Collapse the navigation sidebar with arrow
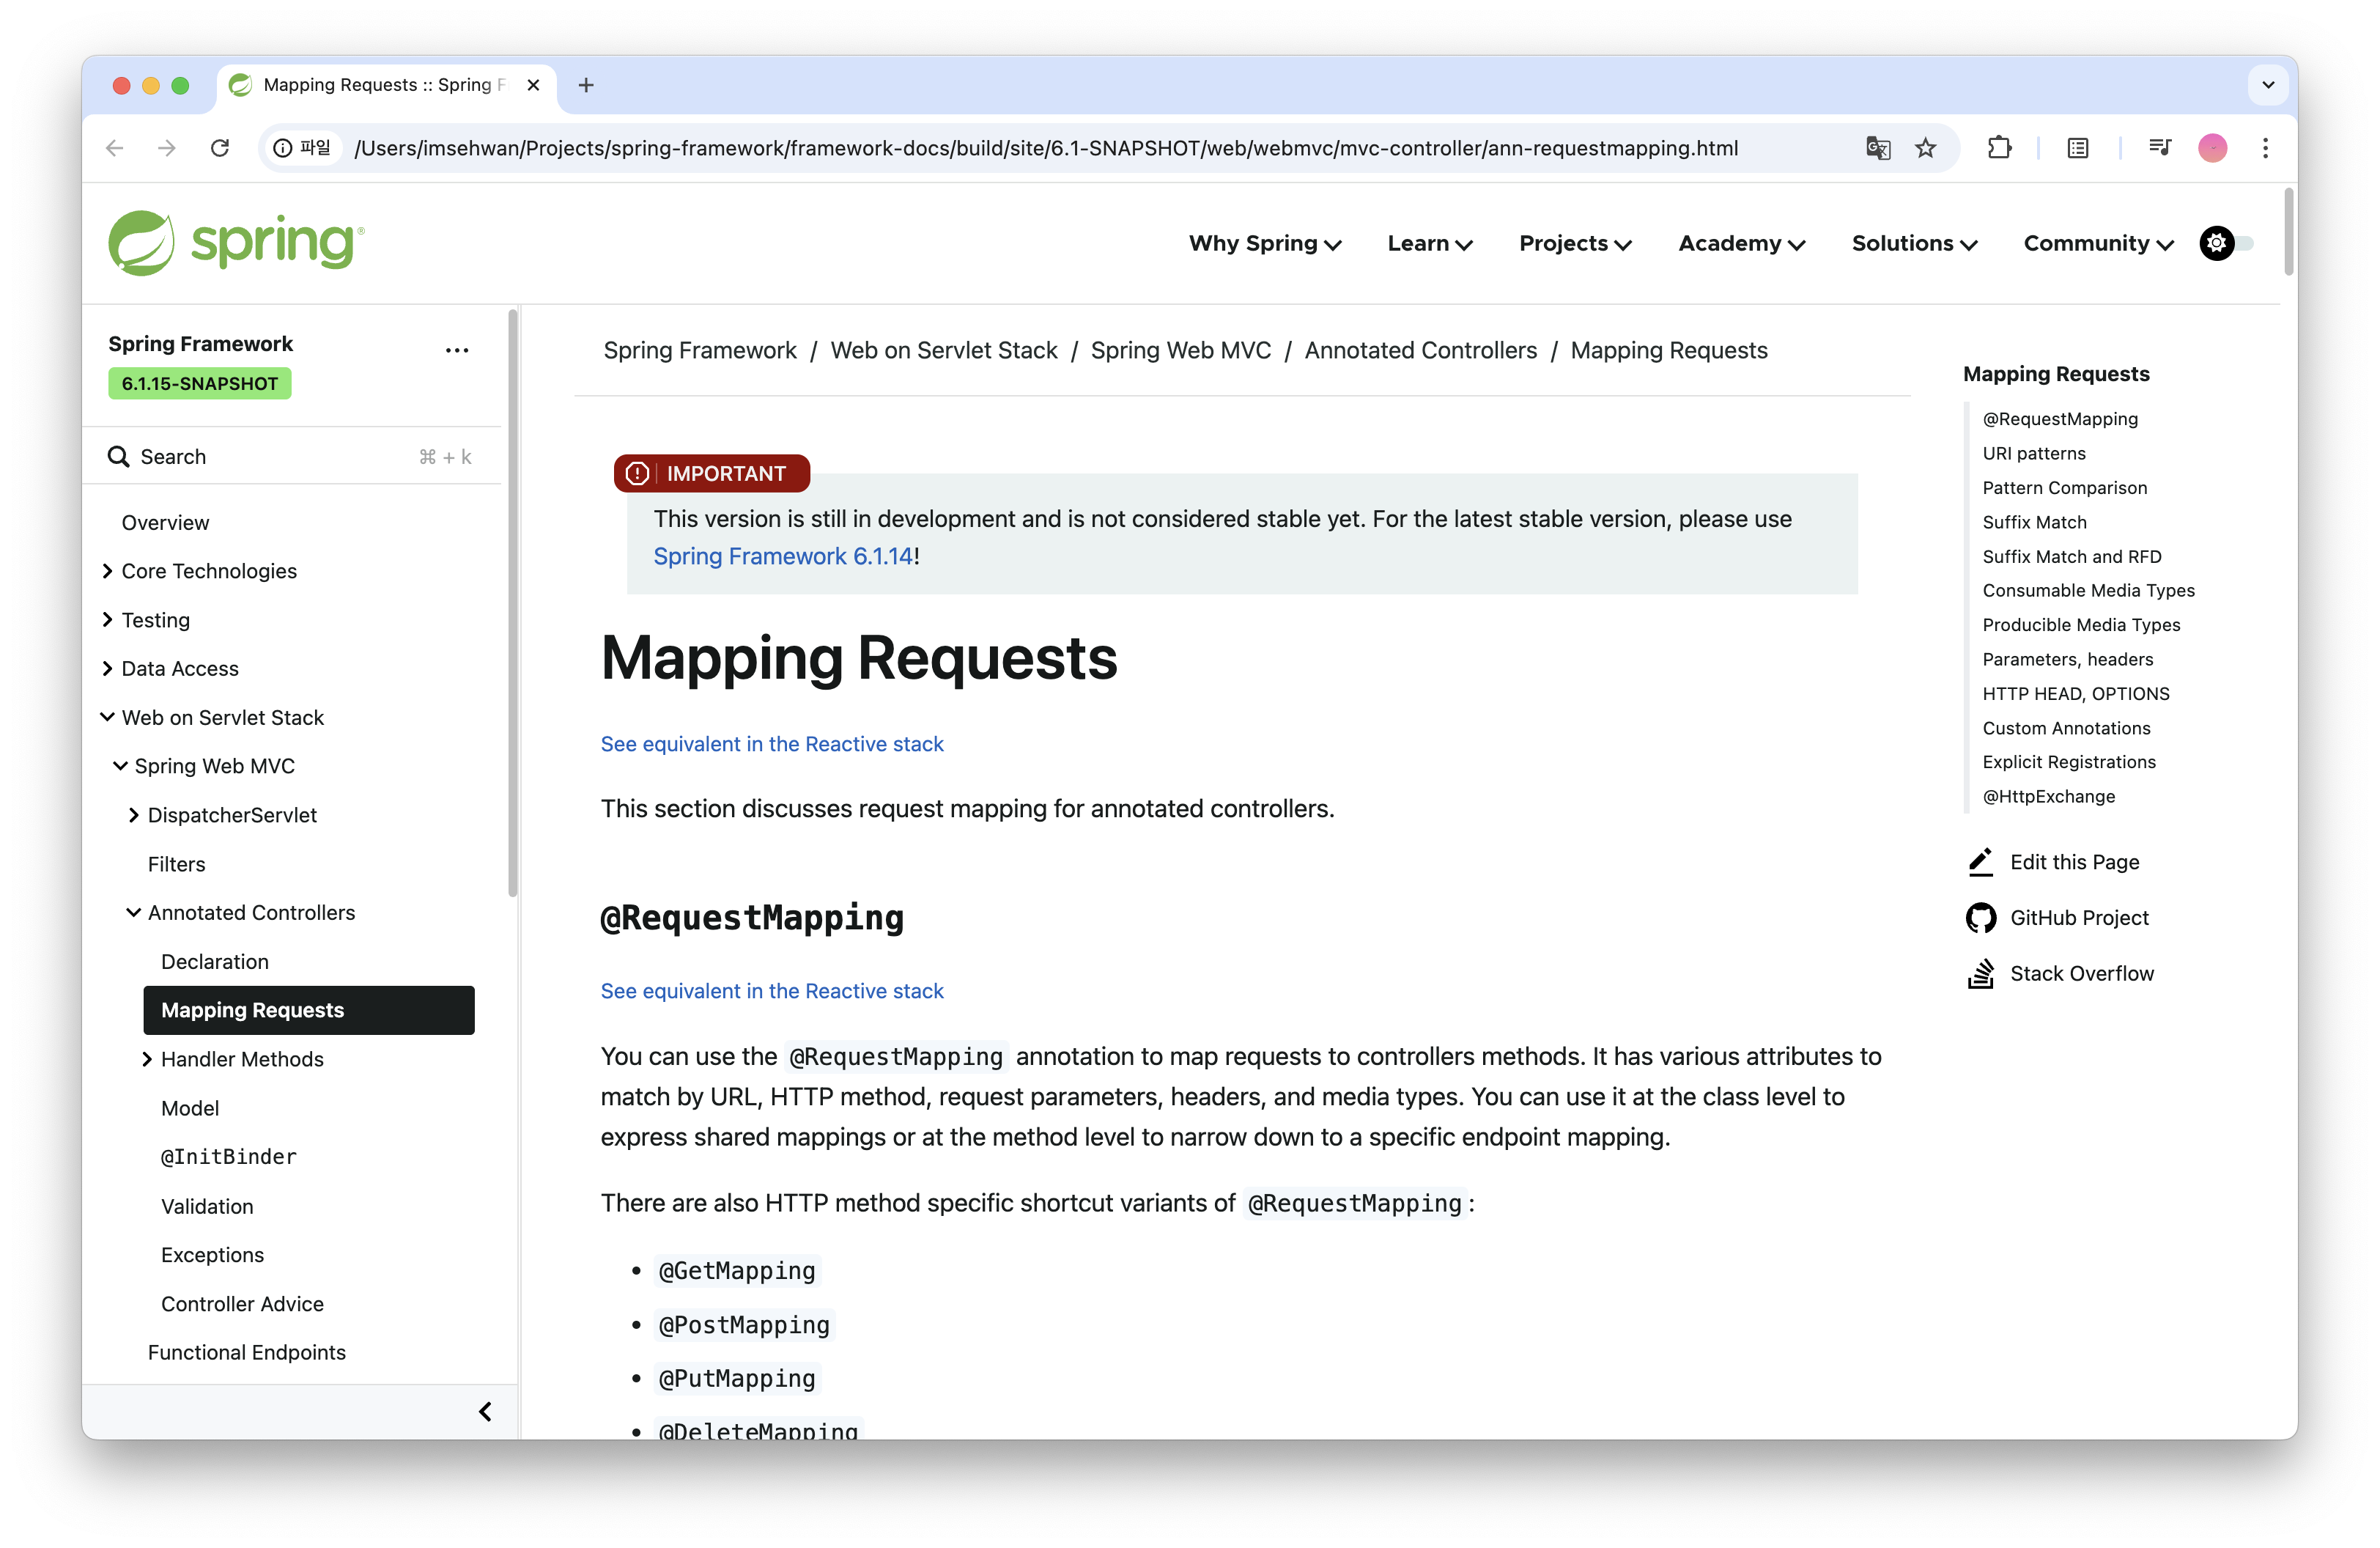 click(485, 1411)
